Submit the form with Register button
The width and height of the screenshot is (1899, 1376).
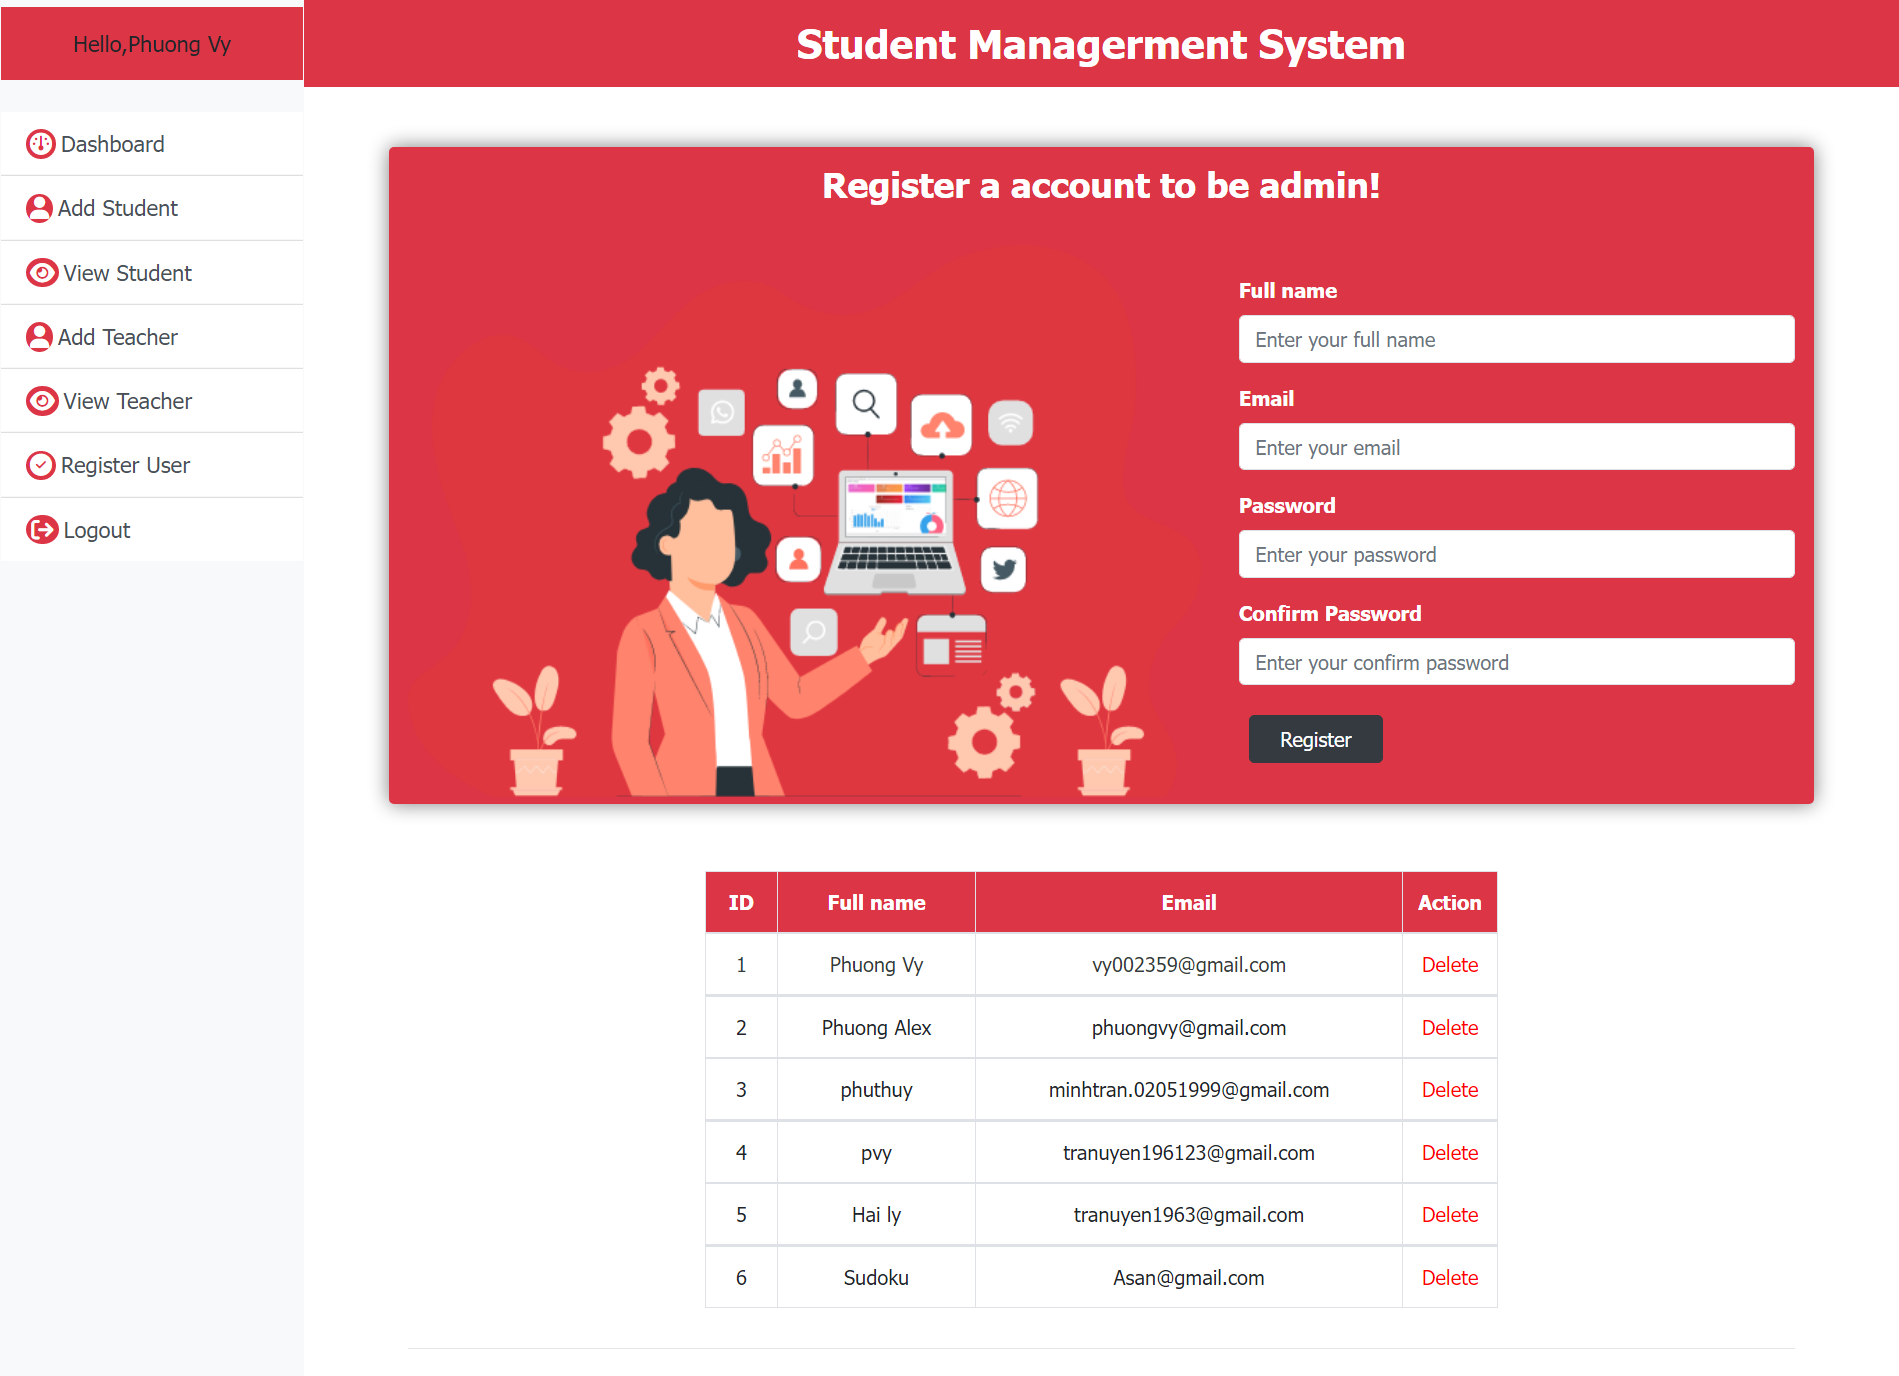click(1315, 739)
